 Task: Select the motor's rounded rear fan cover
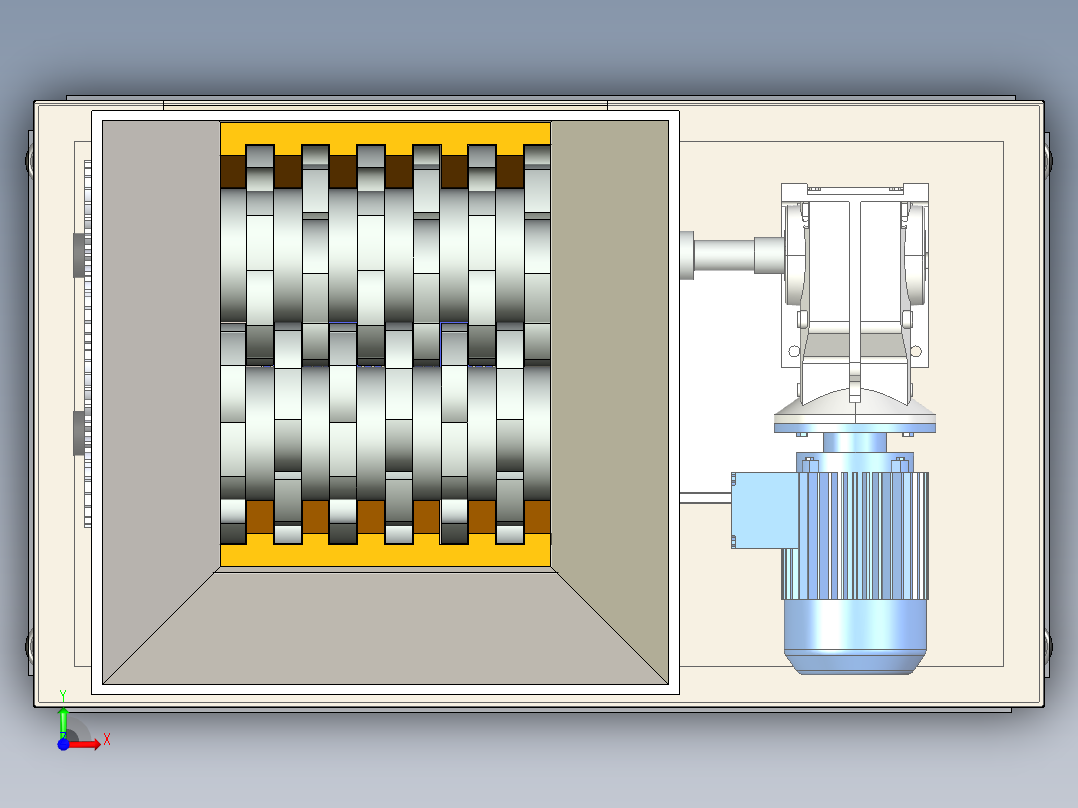point(855,637)
